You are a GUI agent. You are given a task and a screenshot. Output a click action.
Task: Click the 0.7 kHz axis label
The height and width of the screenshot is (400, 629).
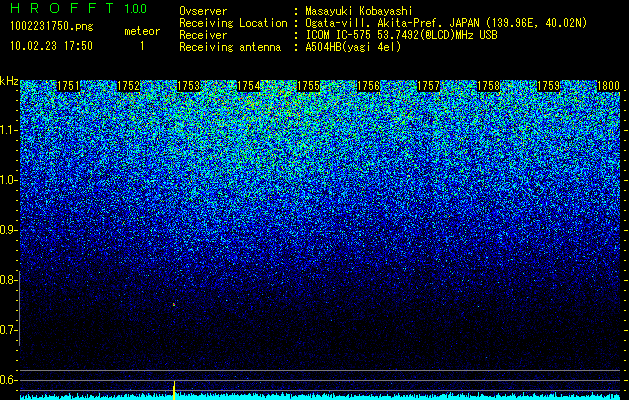(8, 330)
